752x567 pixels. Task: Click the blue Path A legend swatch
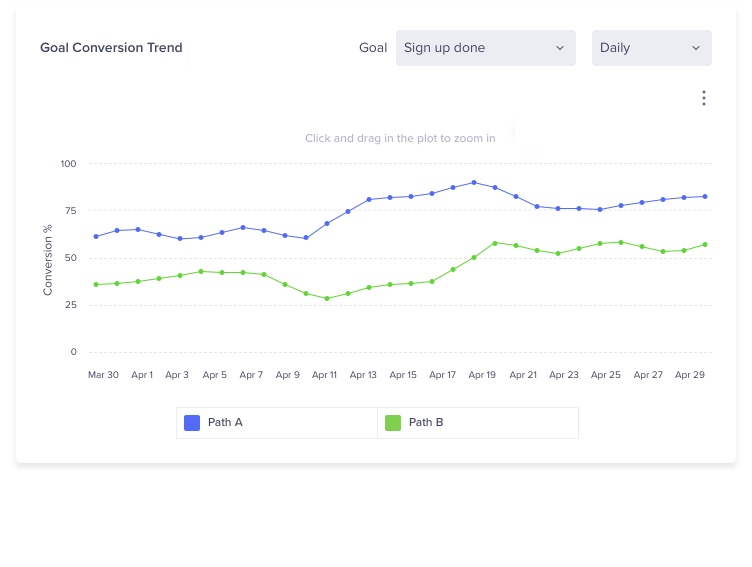click(193, 423)
